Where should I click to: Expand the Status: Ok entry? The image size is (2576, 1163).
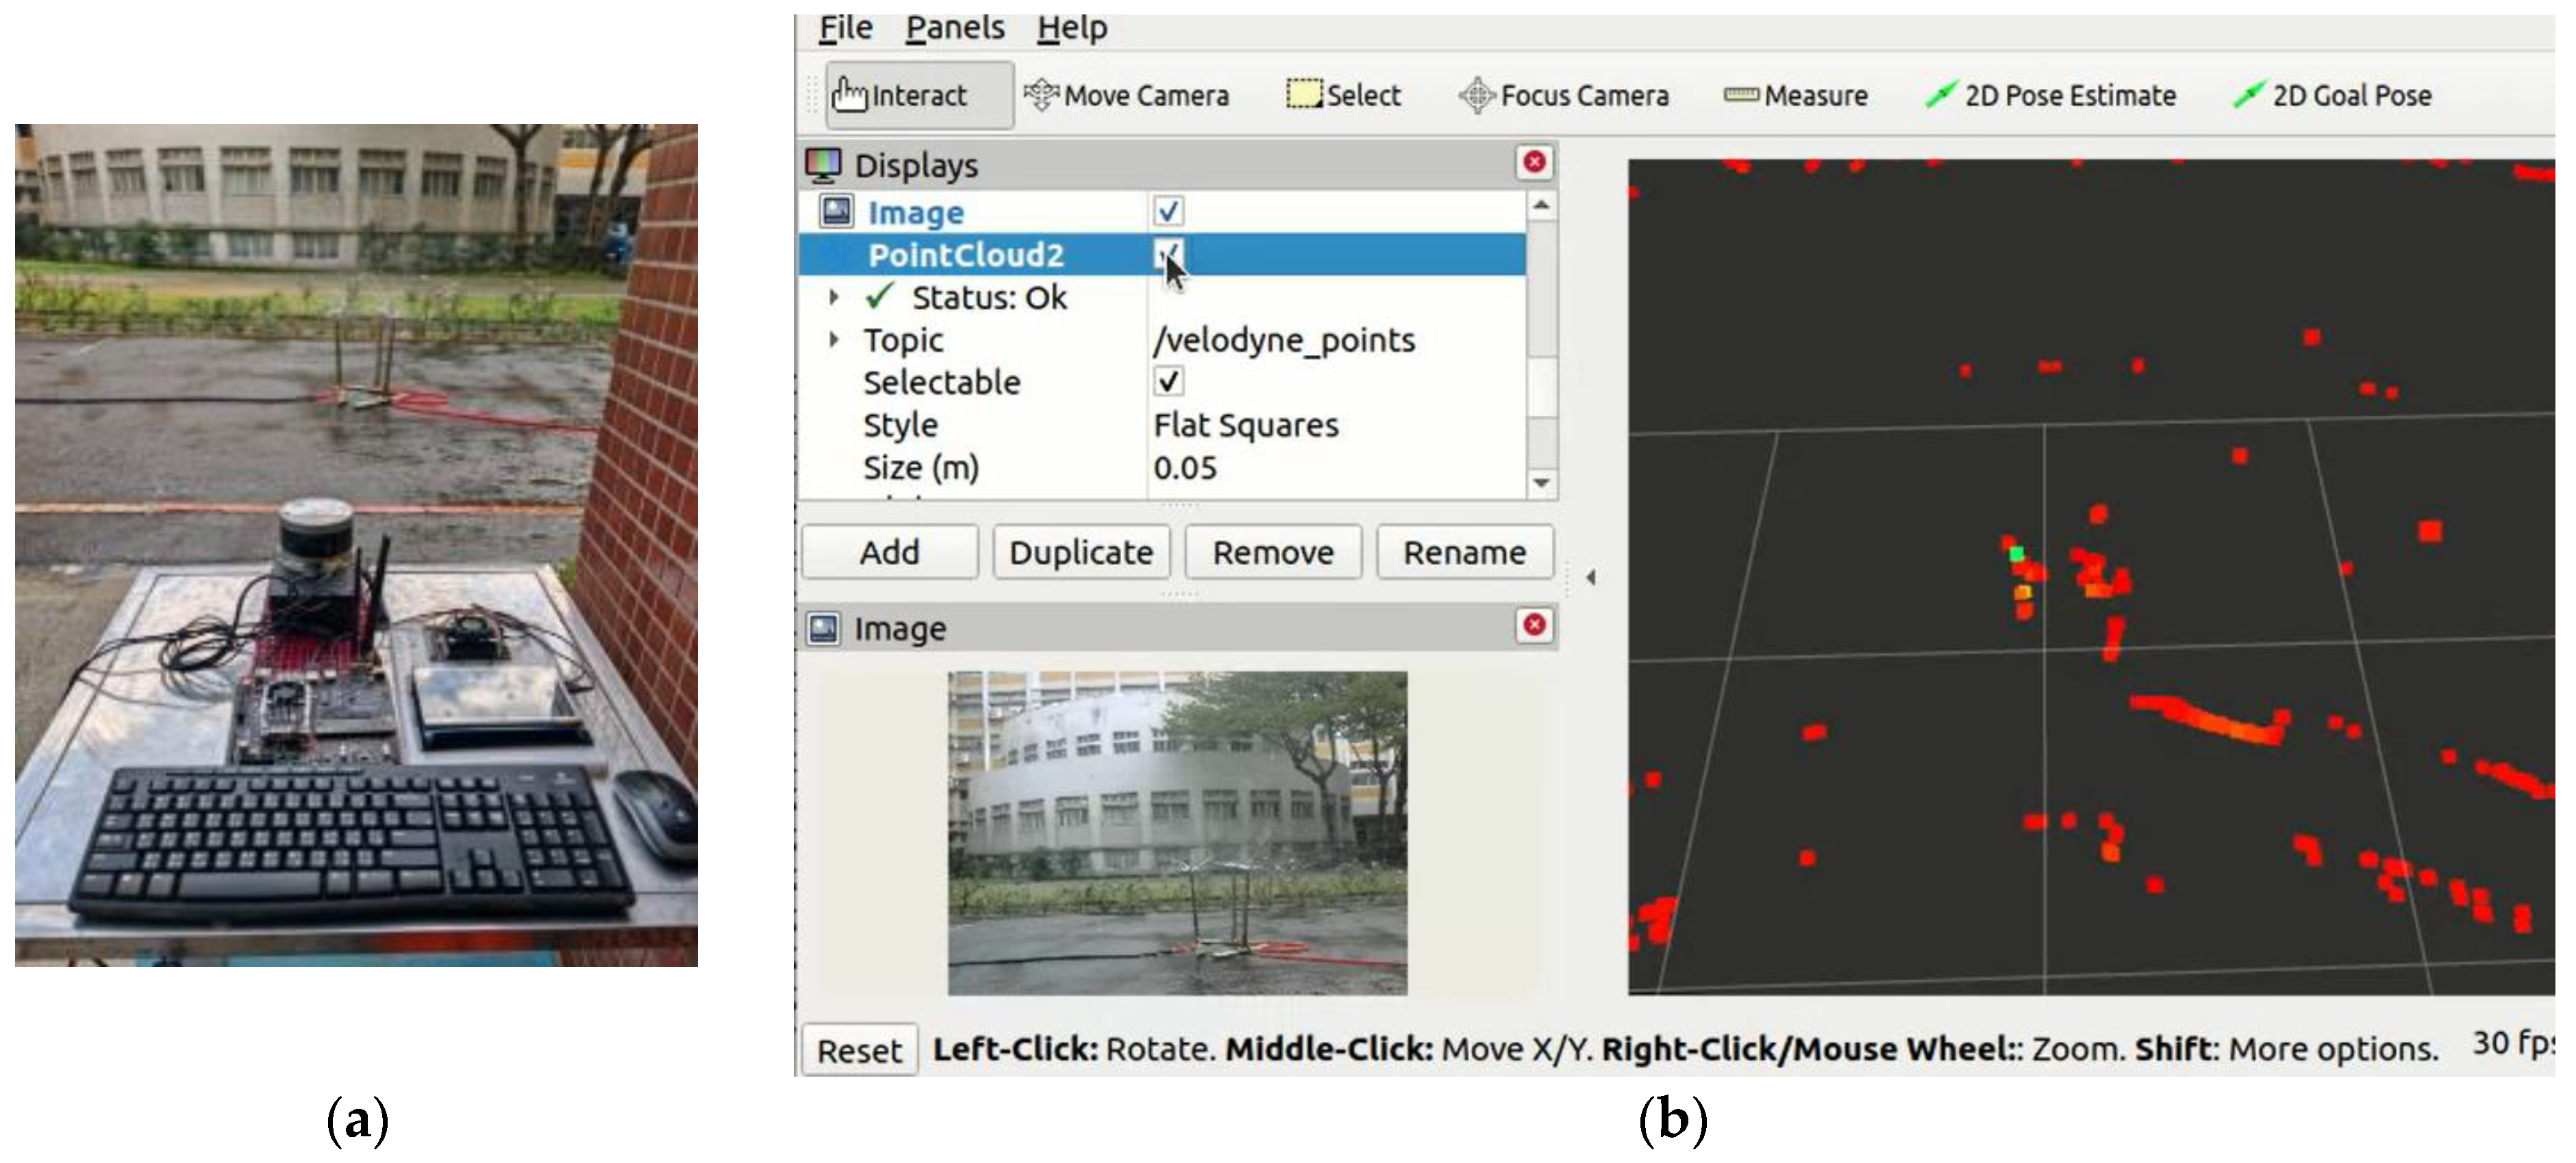coord(833,298)
